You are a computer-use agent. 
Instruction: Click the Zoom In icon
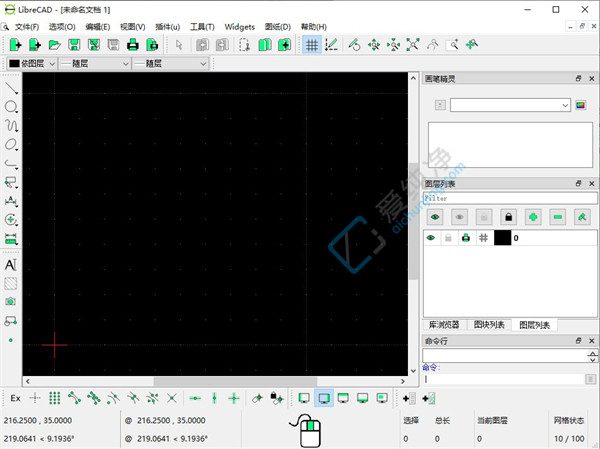[x=374, y=45]
